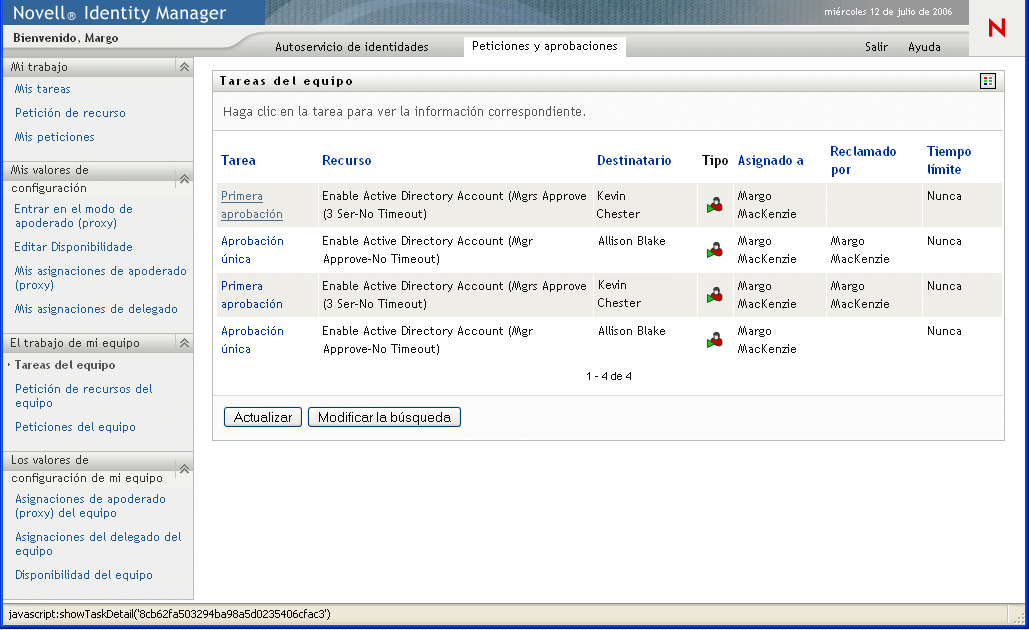Click the 1 - 4 de 4 pagination text
The width and height of the screenshot is (1029, 630).
pyautogui.click(x=609, y=376)
